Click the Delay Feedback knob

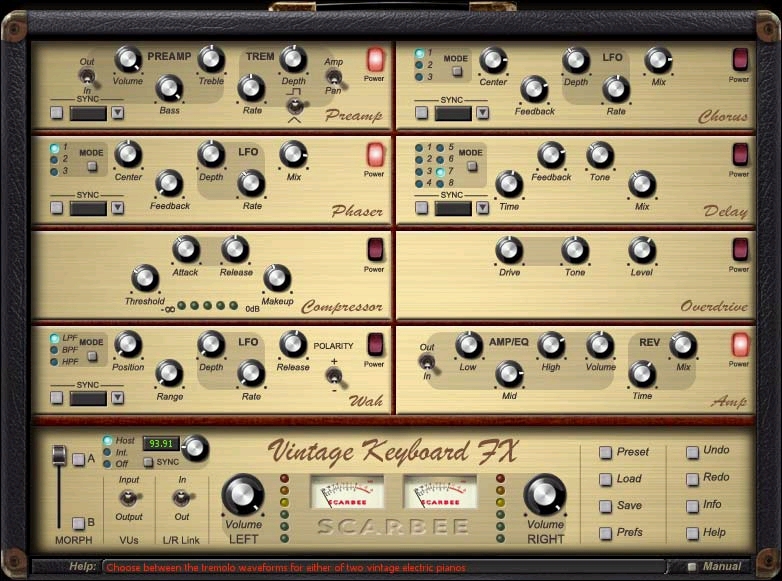(x=551, y=155)
